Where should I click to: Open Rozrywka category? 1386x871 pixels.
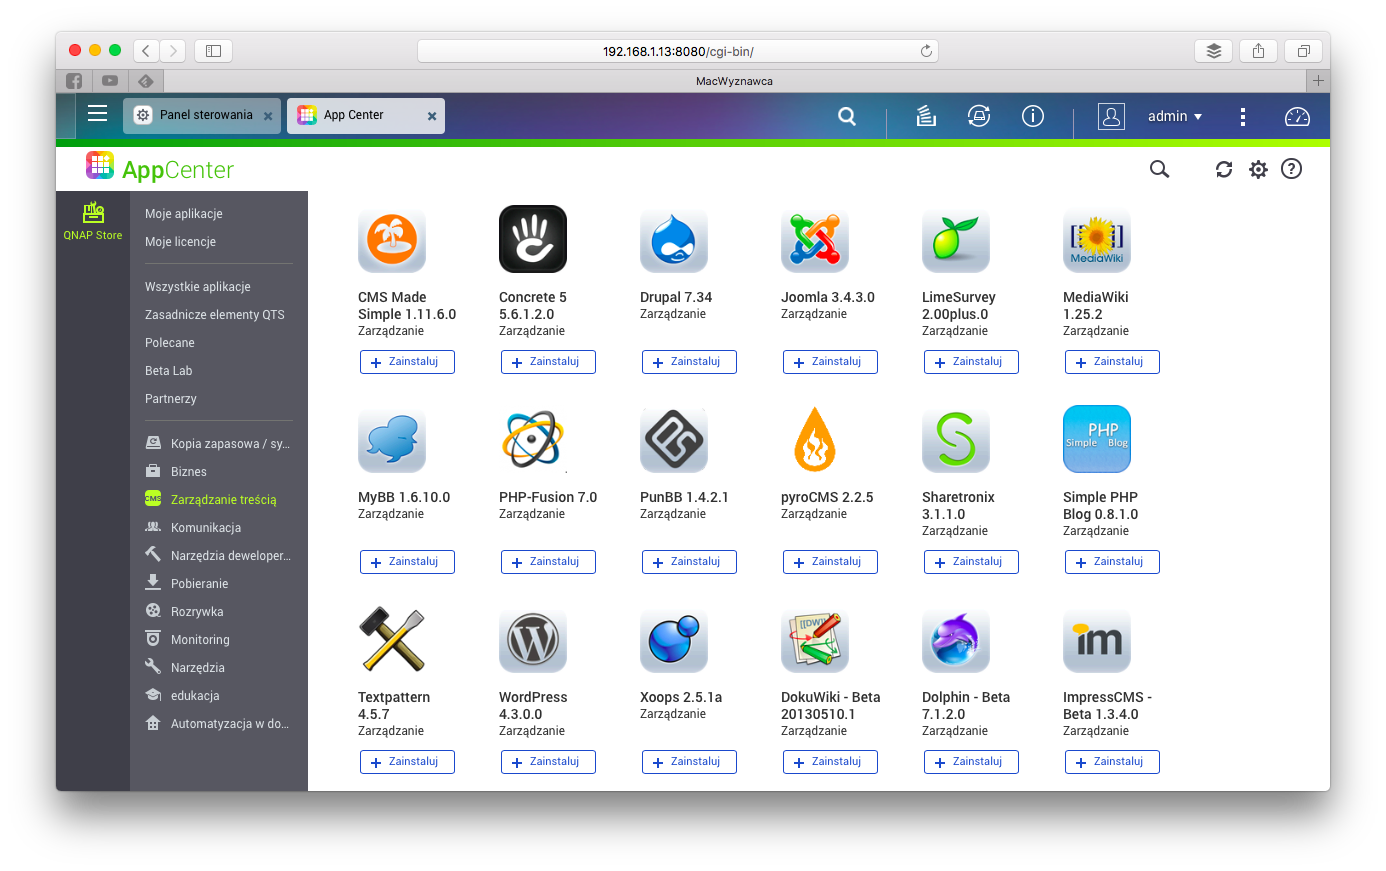185,612
